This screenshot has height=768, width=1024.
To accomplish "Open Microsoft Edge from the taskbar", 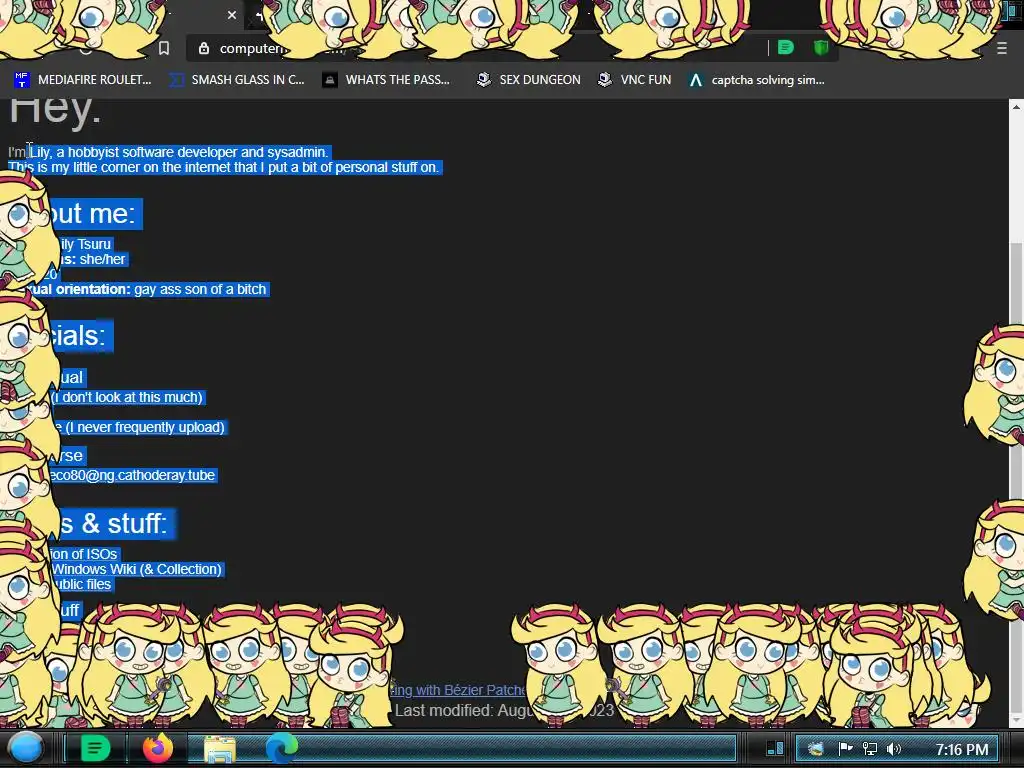I will tap(281, 748).
